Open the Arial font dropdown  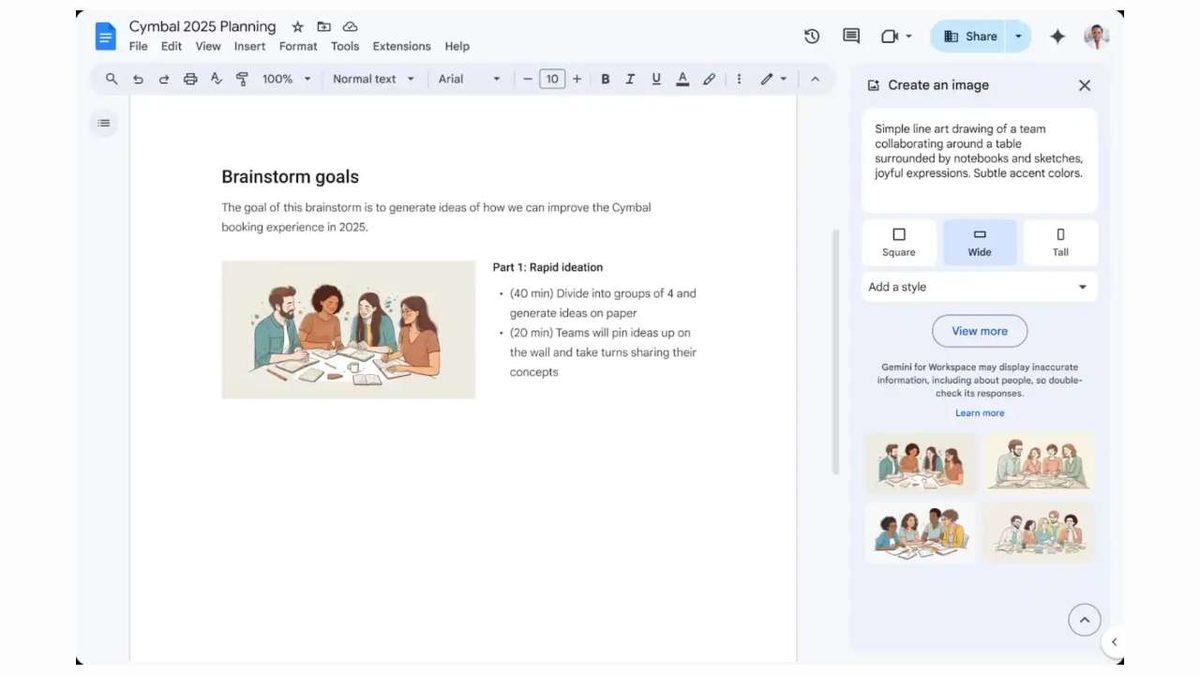pyautogui.click(x=468, y=78)
